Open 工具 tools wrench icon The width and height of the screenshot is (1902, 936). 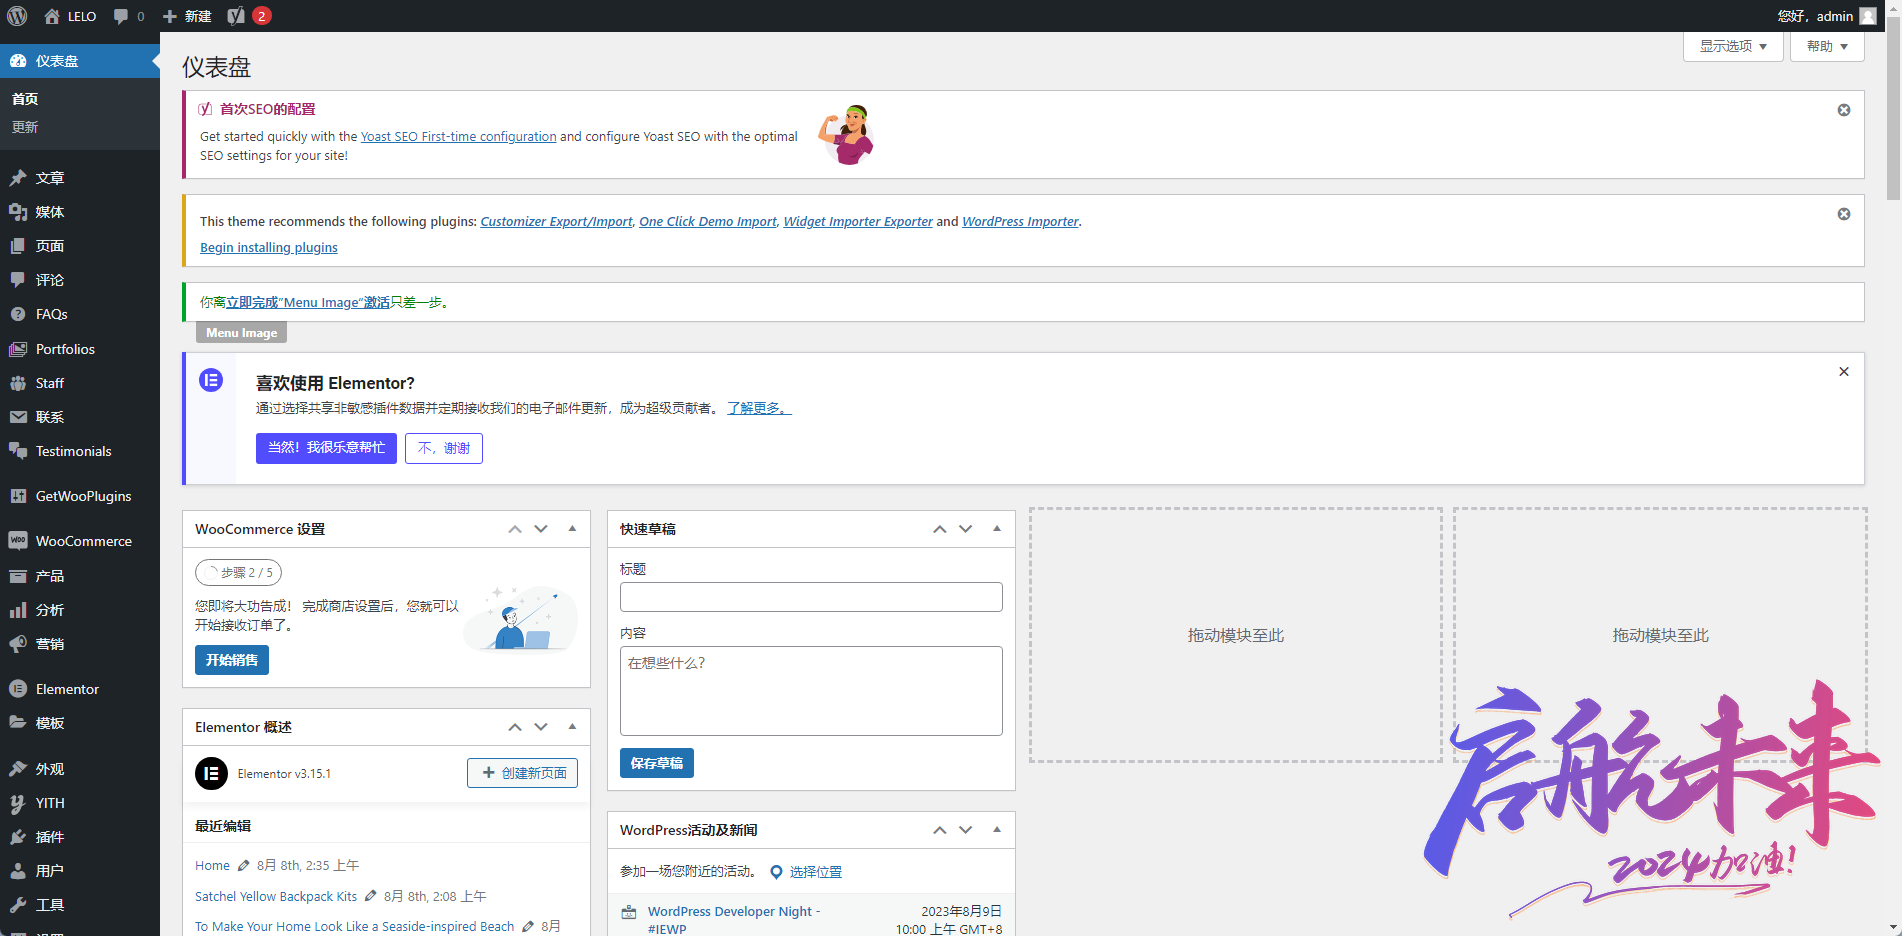tap(18, 905)
